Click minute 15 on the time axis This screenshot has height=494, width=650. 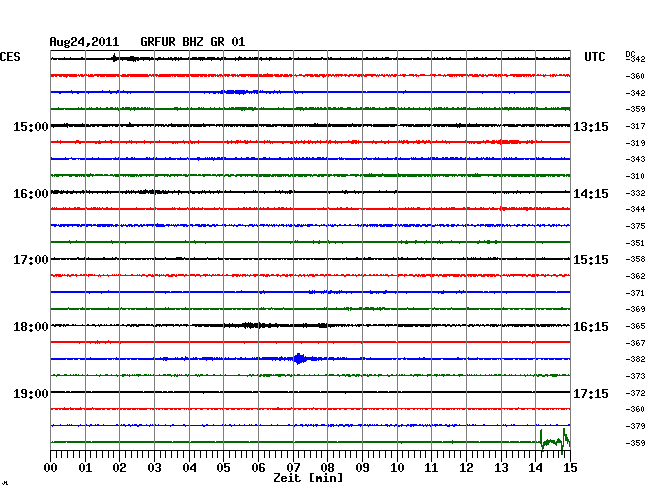tap(570, 468)
